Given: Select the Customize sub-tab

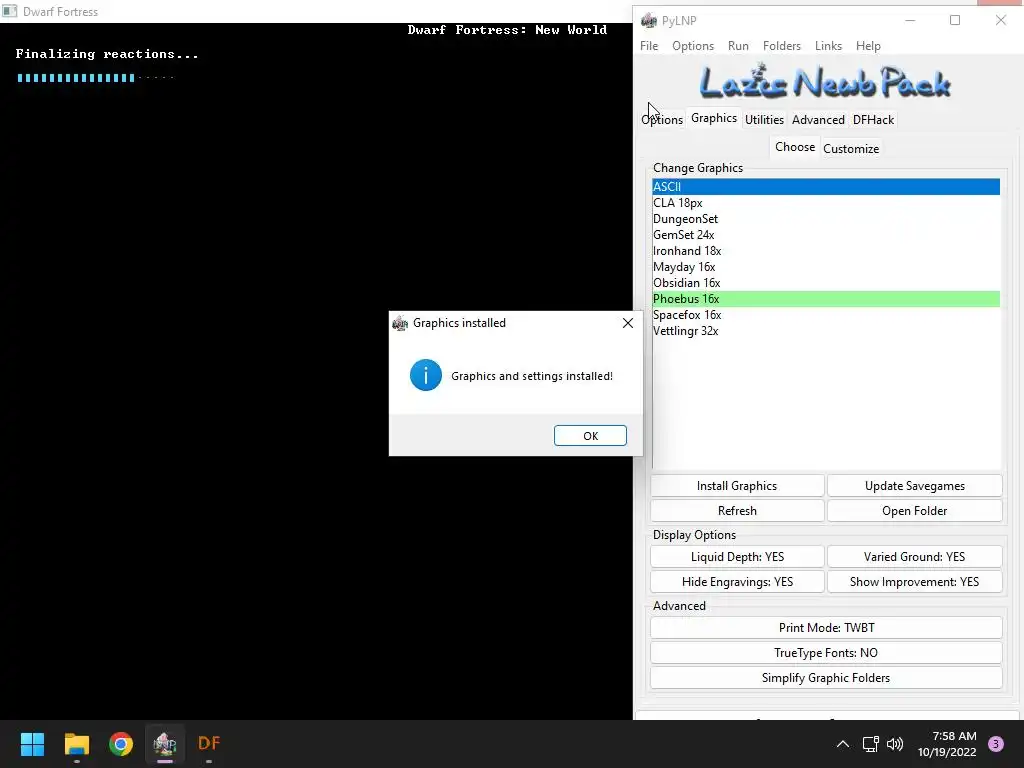Looking at the screenshot, I should pos(851,148).
